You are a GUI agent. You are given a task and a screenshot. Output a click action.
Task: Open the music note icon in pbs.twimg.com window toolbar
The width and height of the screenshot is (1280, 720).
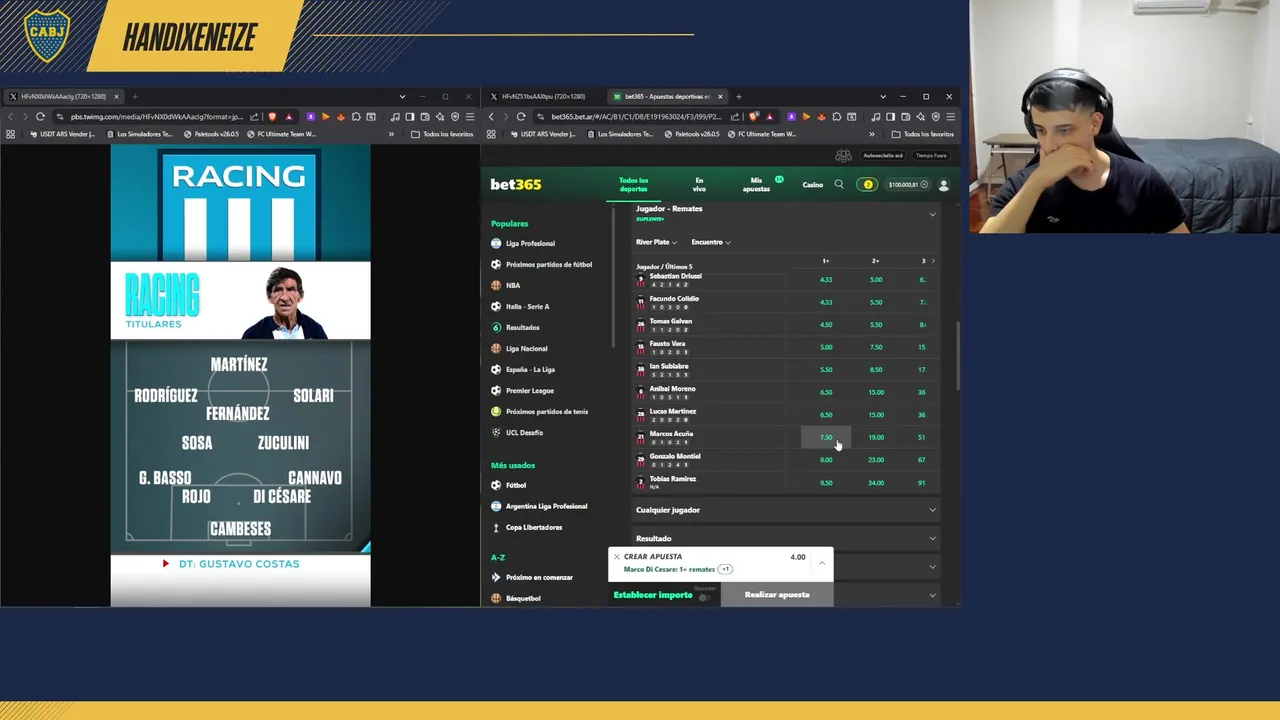(395, 117)
